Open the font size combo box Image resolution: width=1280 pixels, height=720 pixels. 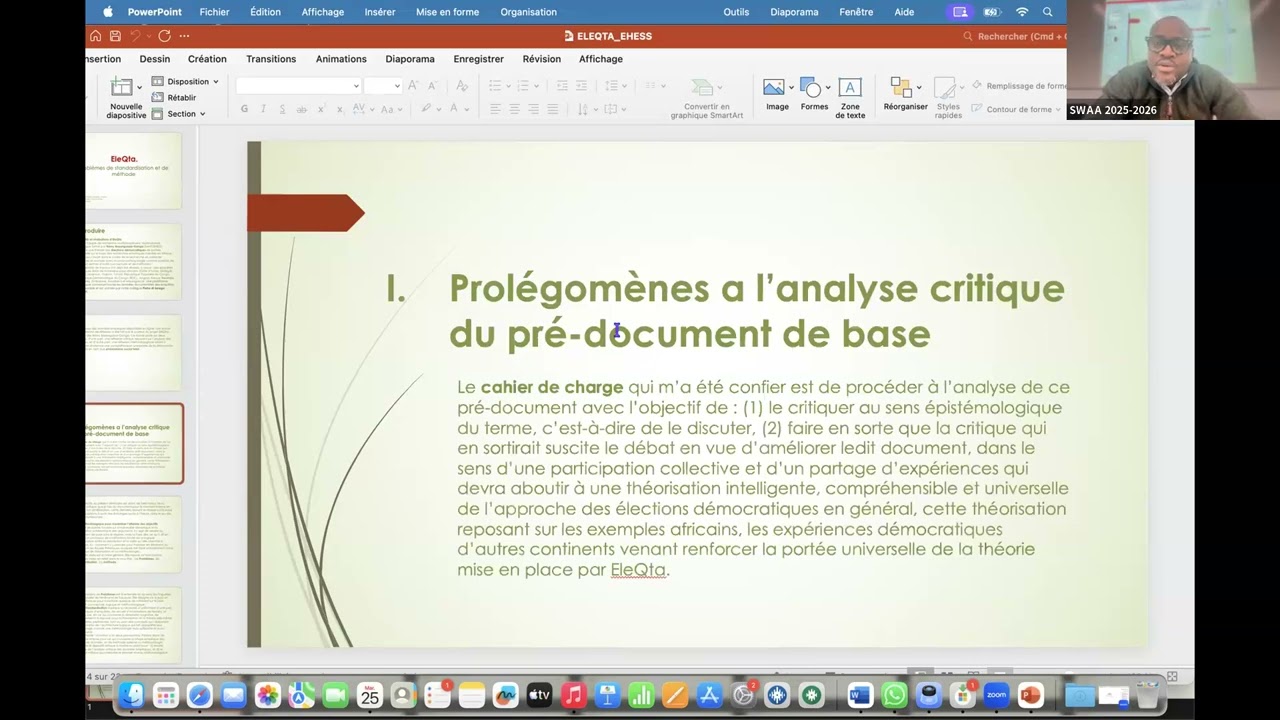(x=382, y=86)
